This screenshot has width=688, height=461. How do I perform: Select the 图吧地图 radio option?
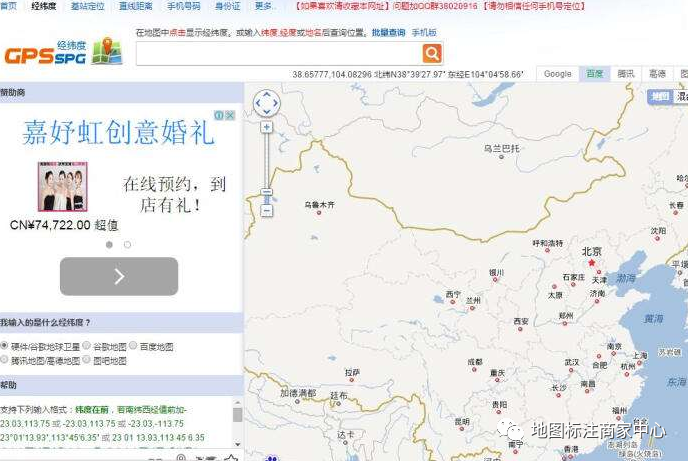click(x=87, y=360)
